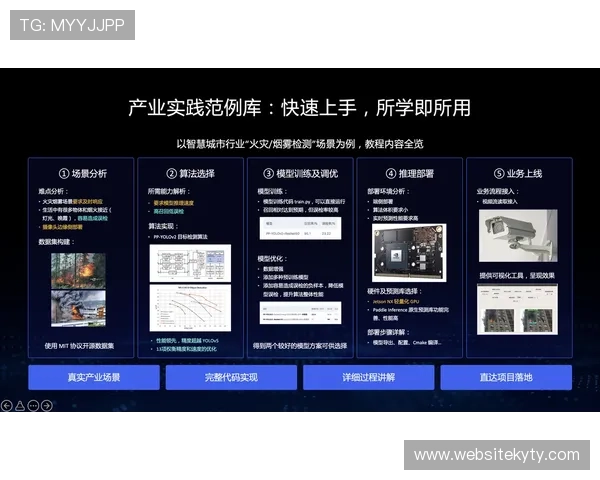Select bullet mentioning Paddle Inference

click(x=411, y=313)
